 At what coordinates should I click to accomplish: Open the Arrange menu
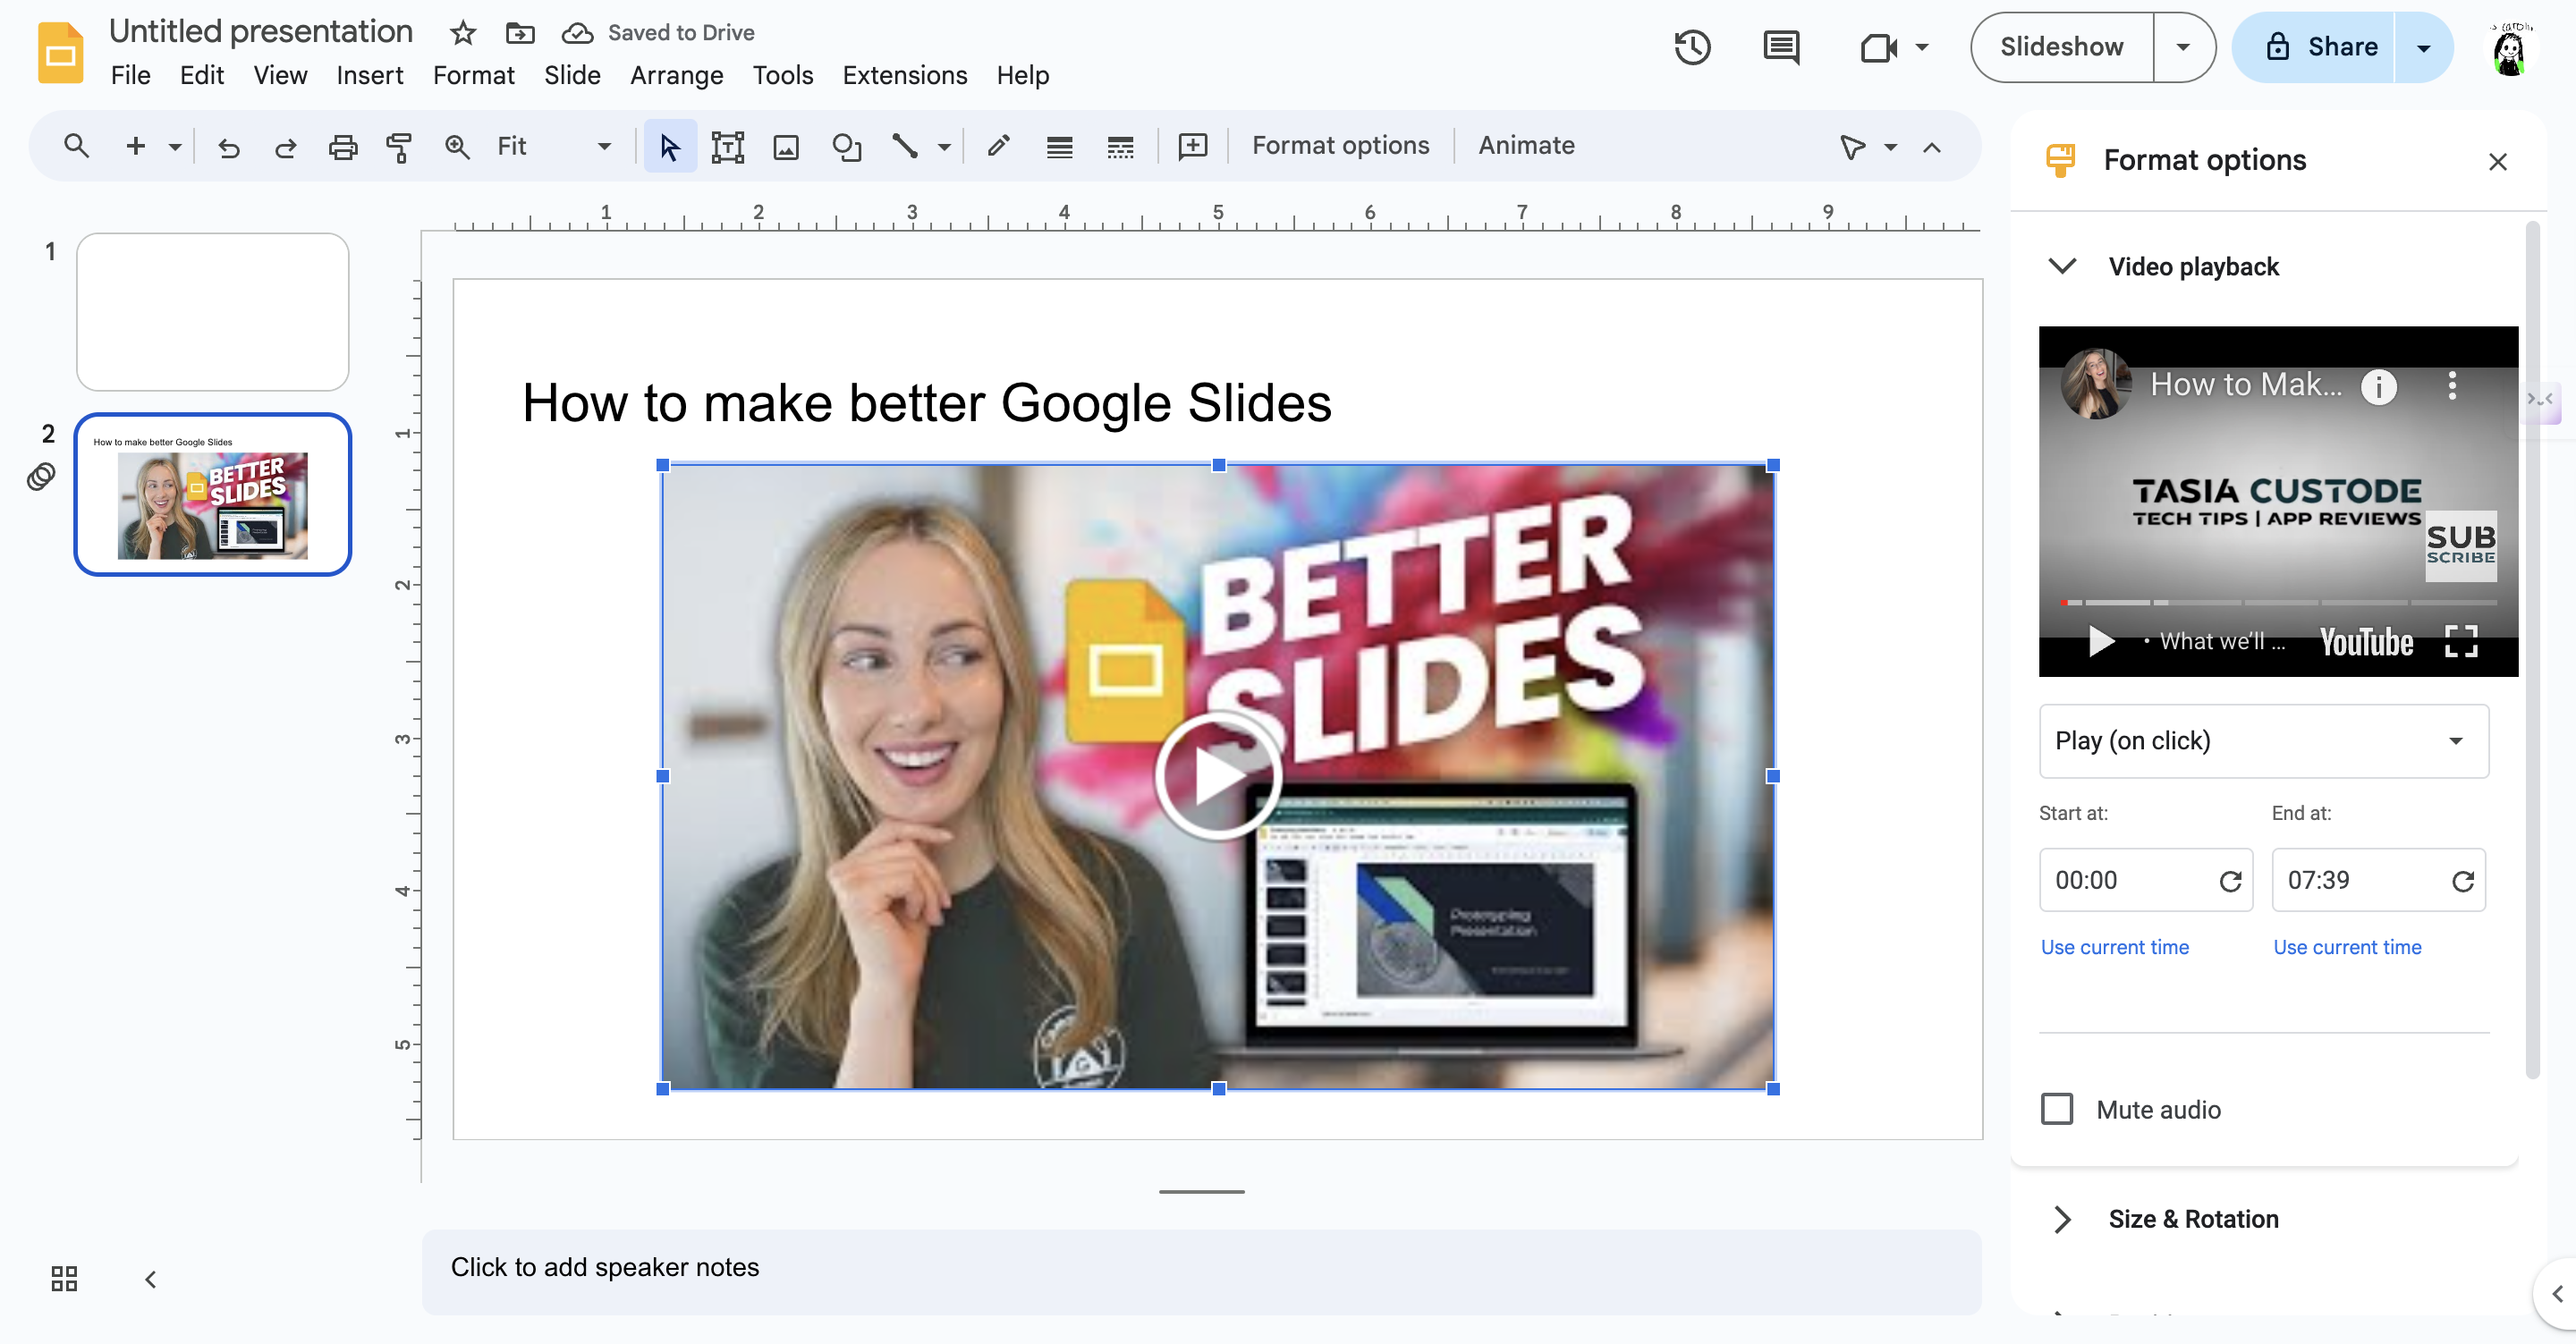point(676,75)
